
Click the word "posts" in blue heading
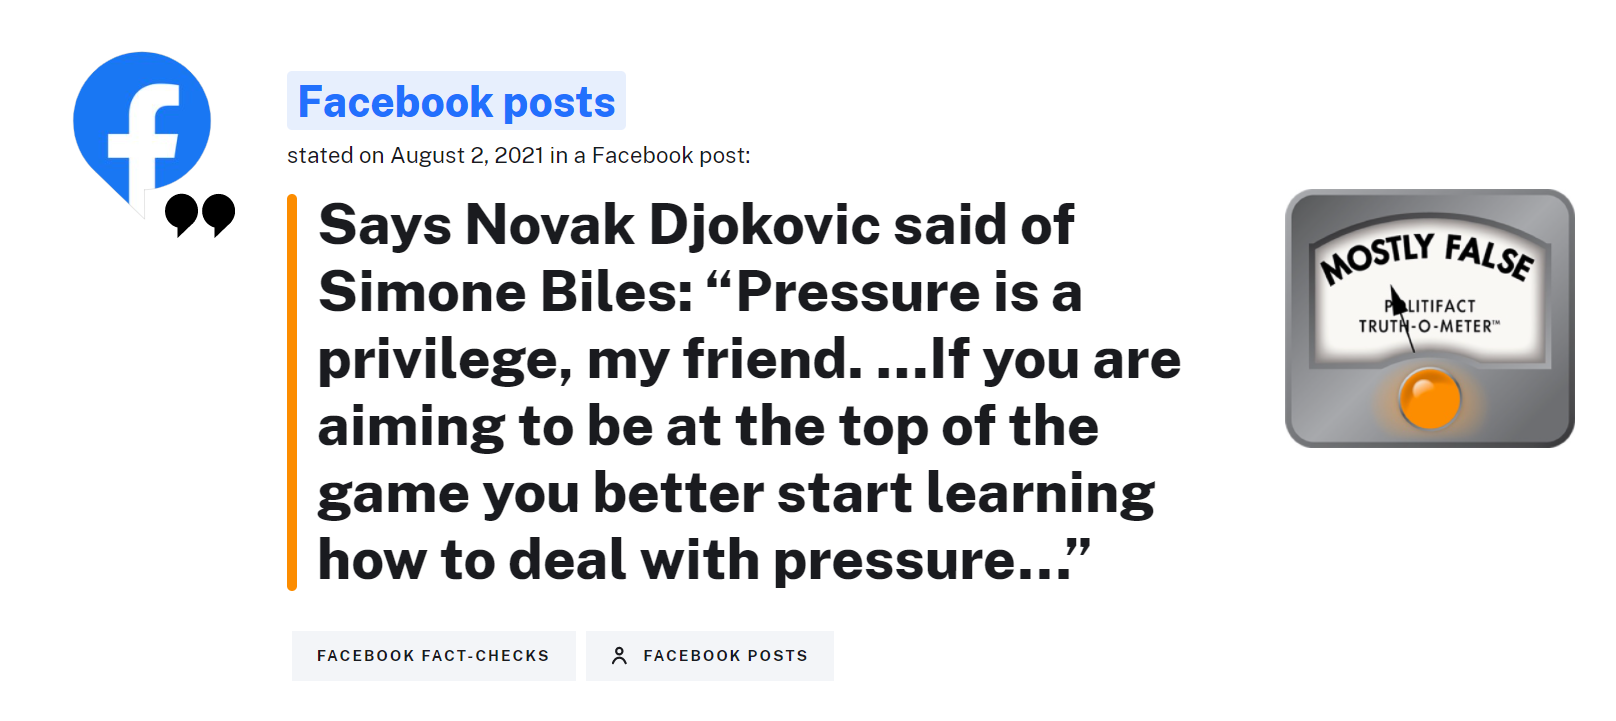pyautogui.click(x=560, y=102)
